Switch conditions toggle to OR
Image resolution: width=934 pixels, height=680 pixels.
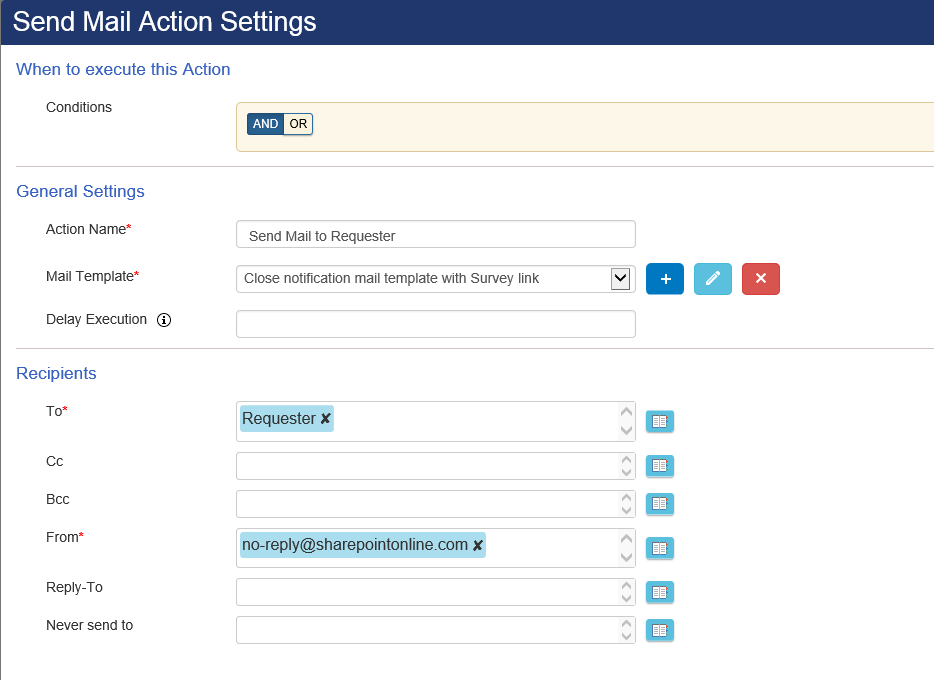point(298,124)
